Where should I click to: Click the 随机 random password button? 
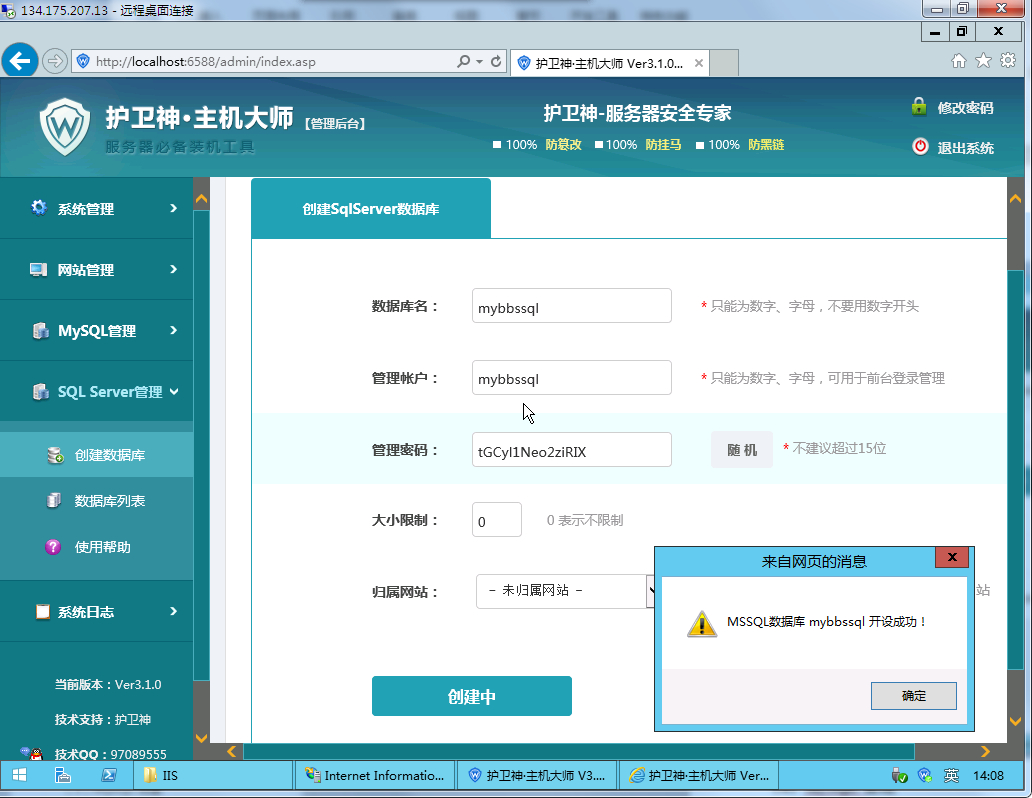[742, 450]
